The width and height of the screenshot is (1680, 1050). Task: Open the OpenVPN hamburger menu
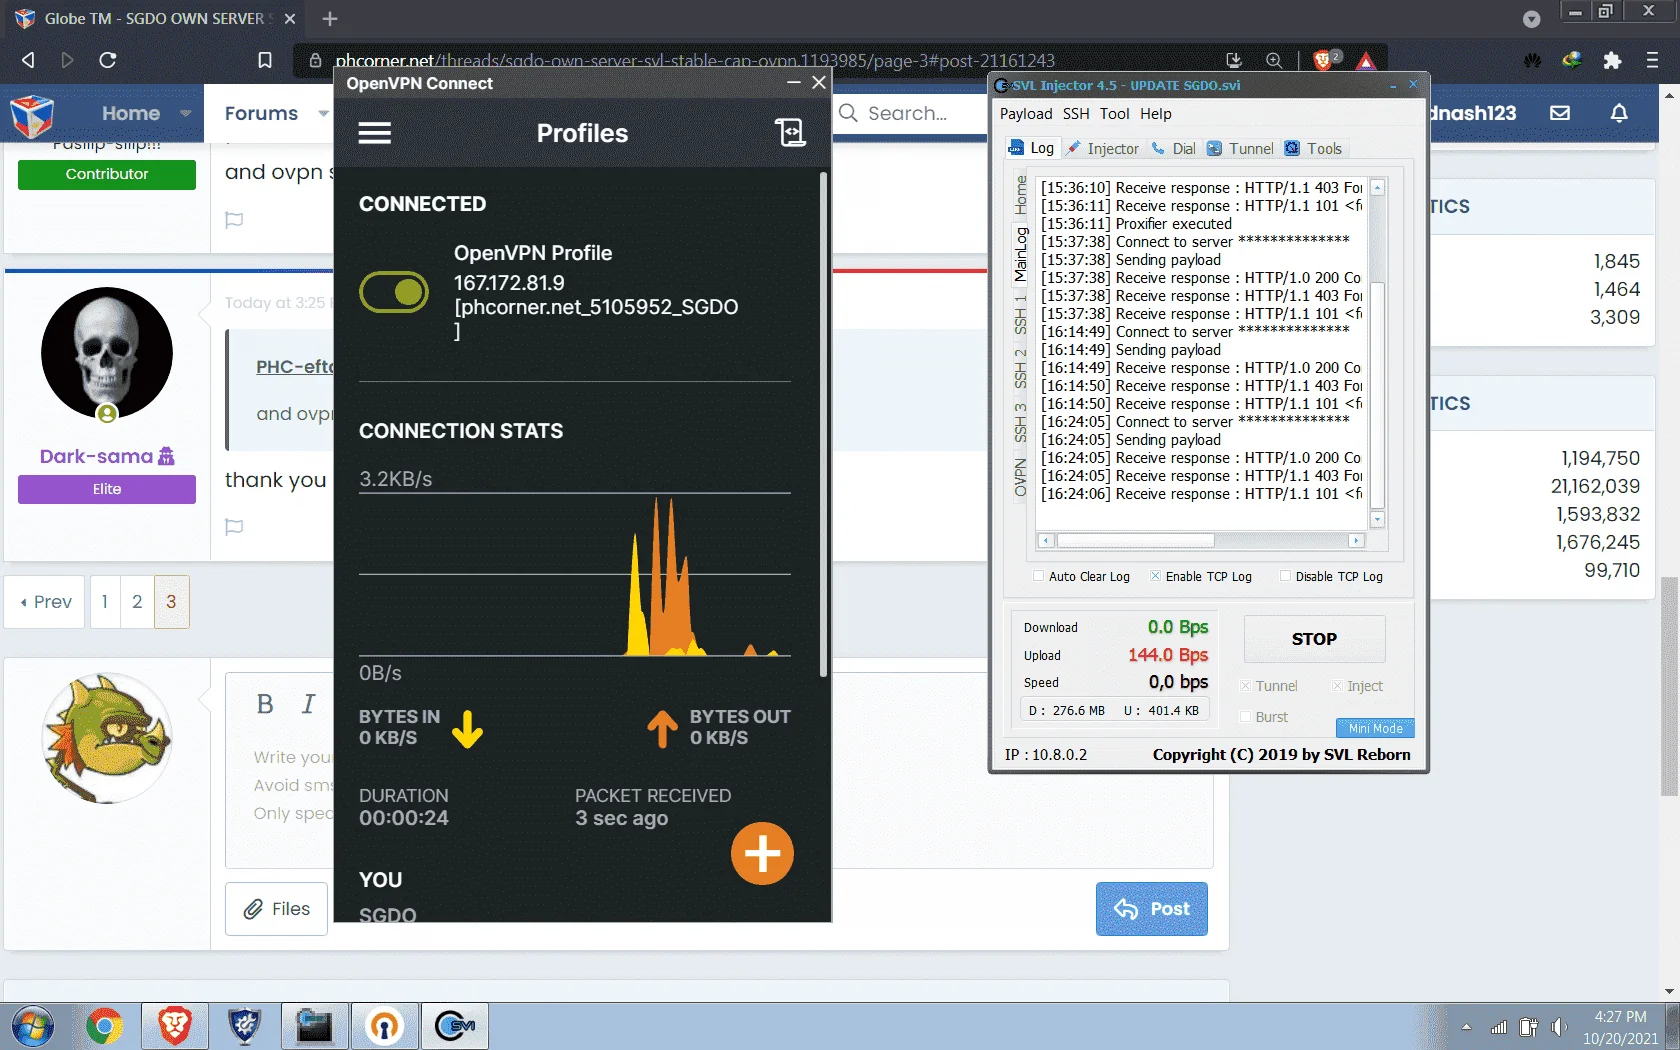(x=375, y=133)
